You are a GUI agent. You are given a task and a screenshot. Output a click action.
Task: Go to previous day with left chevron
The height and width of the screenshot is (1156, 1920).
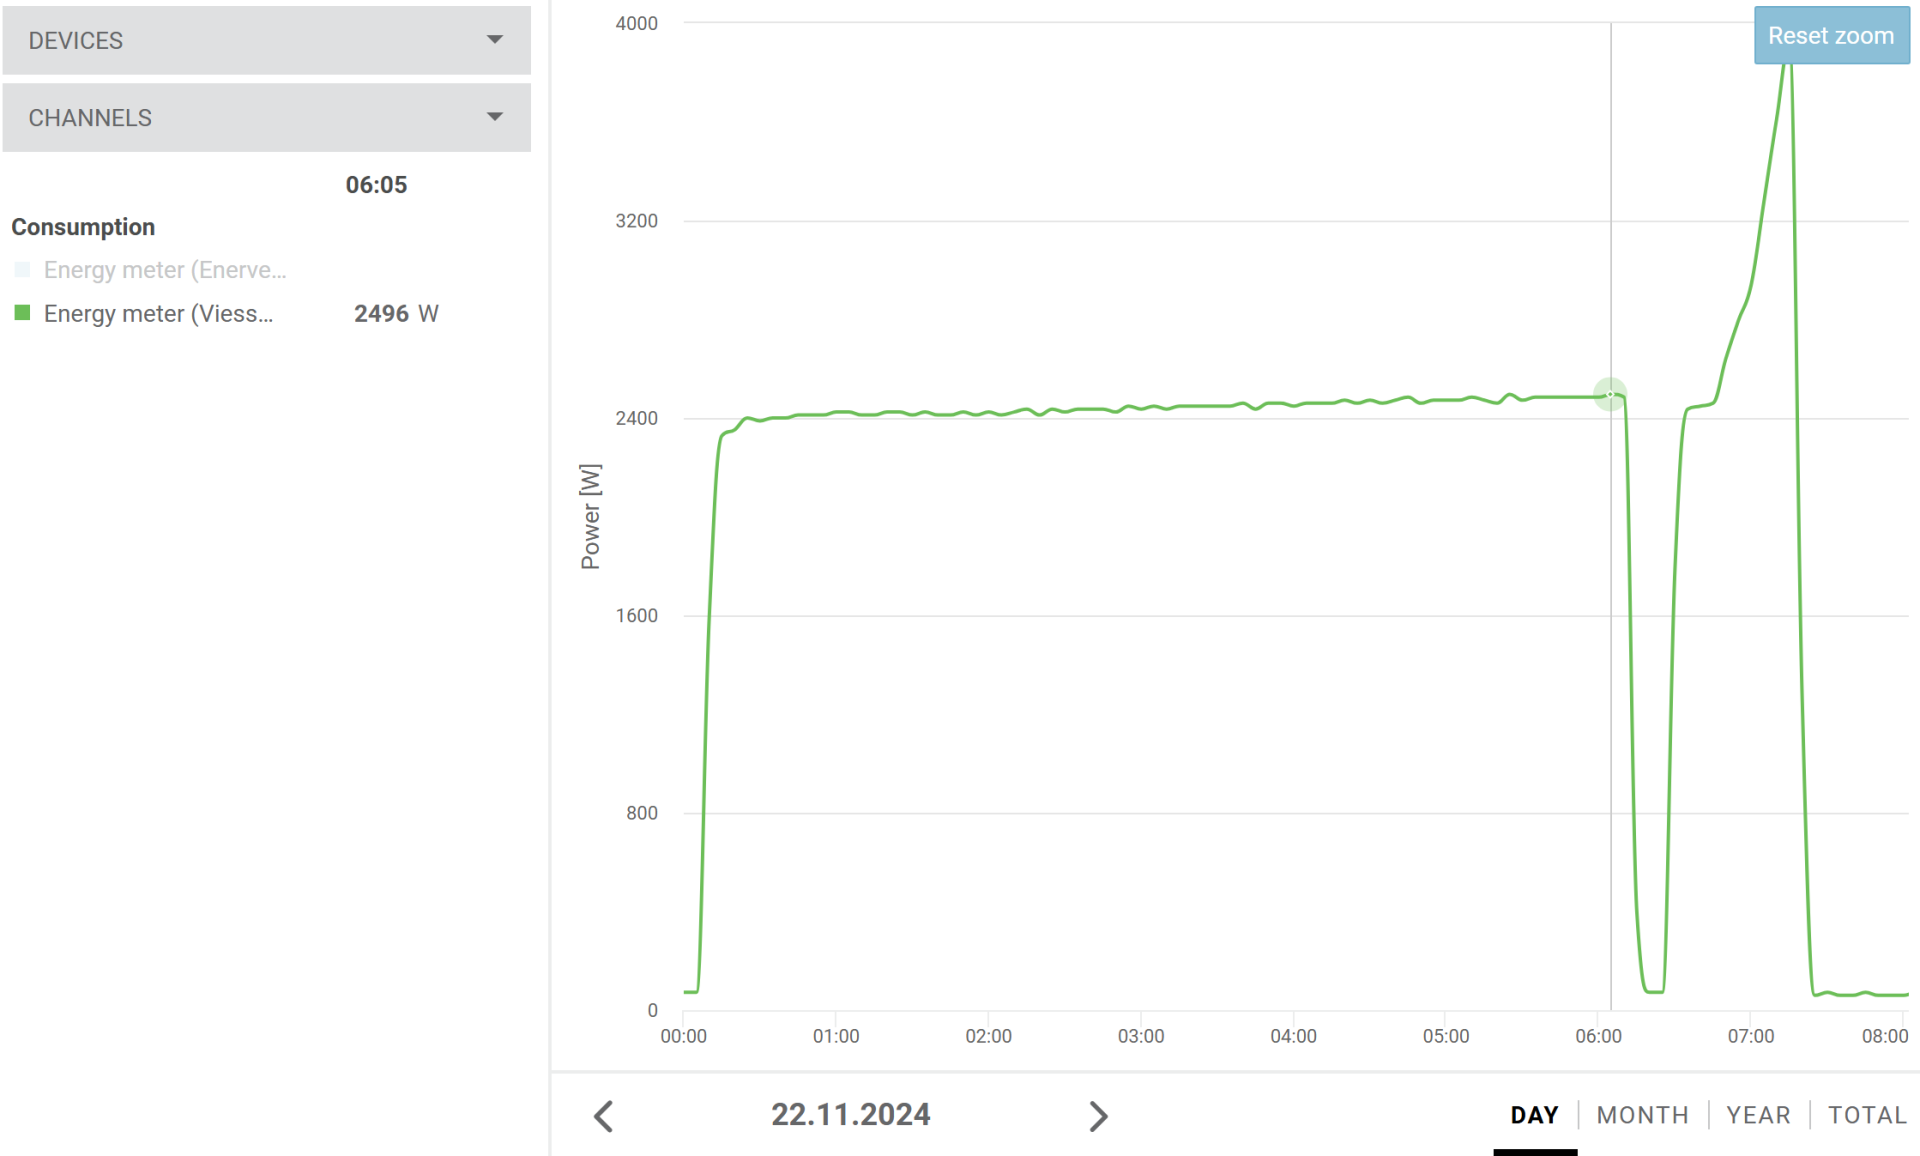(604, 1116)
